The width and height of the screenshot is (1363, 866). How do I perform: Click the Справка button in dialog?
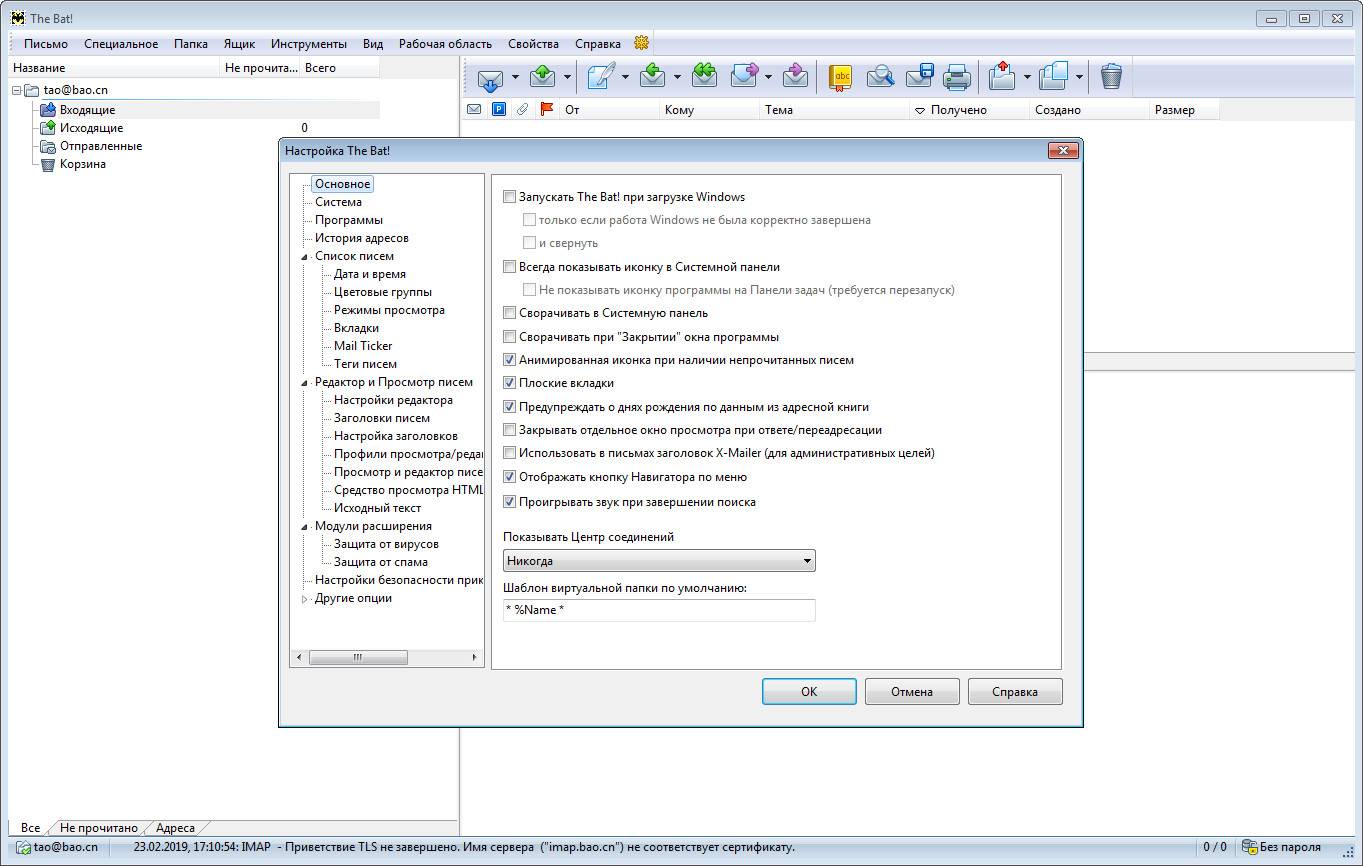click(x=1015, y=691)
